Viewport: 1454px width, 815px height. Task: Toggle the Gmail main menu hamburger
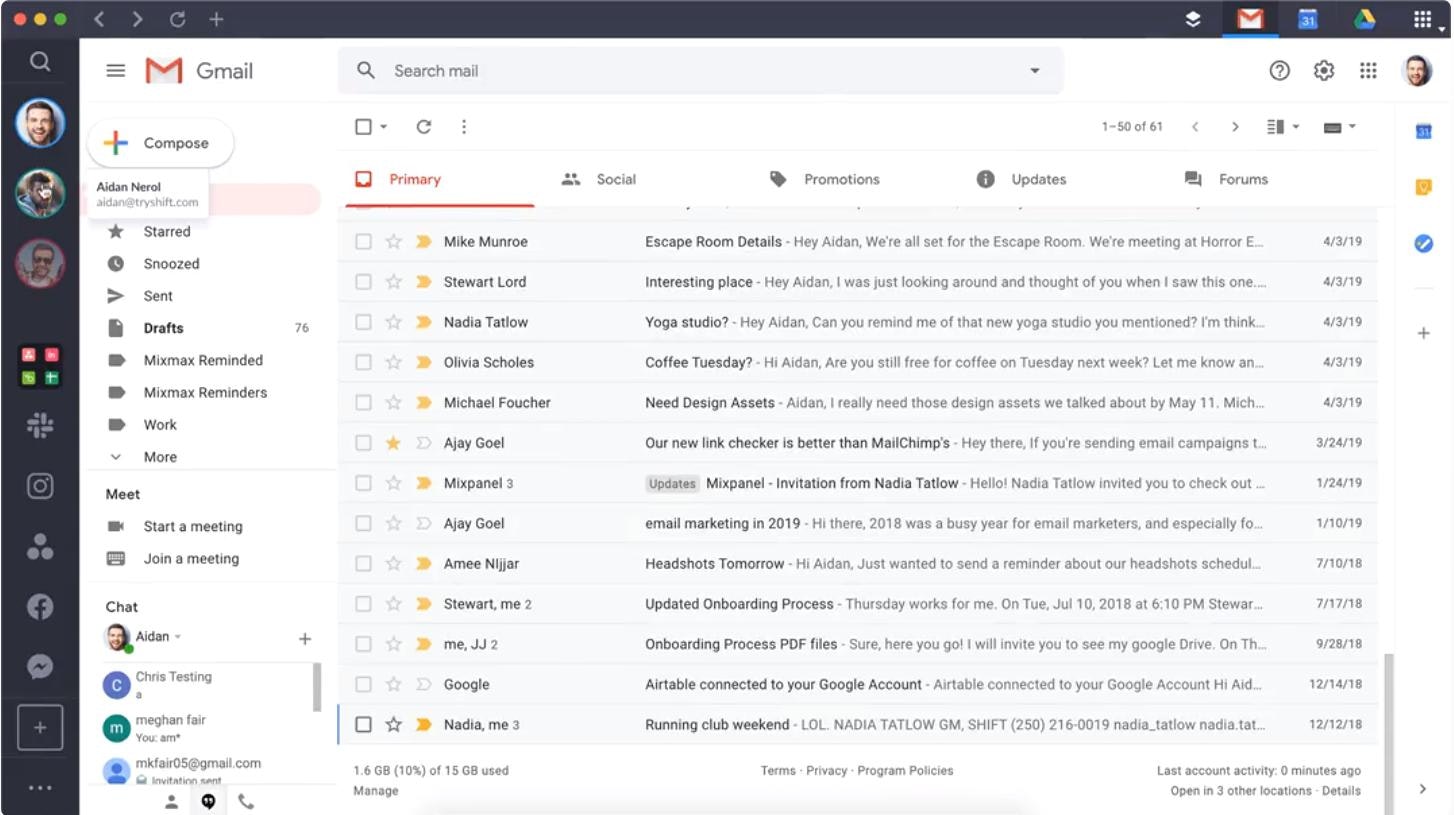click(116, 71)
